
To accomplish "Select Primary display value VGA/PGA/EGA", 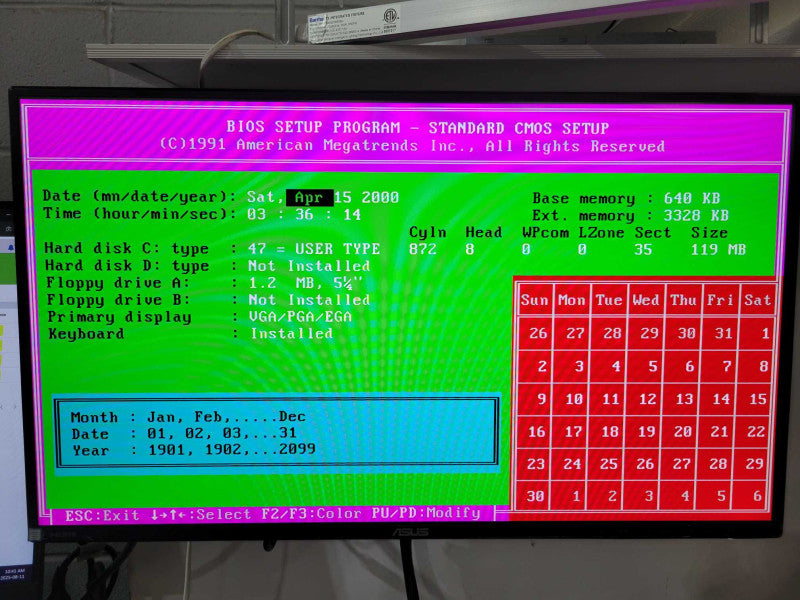I will (301, 317).
